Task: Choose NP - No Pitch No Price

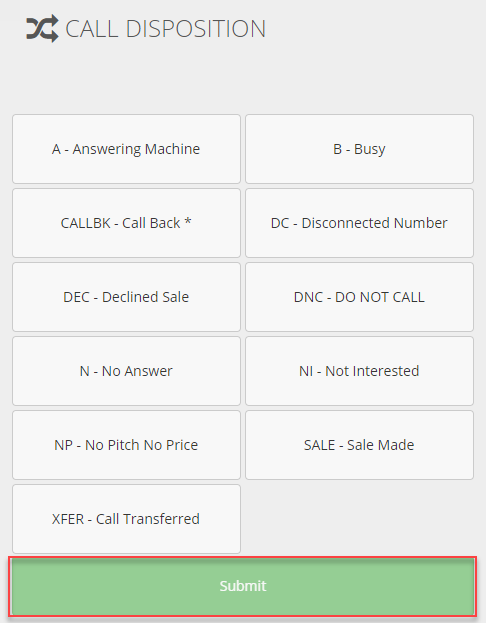Action: 126,445
